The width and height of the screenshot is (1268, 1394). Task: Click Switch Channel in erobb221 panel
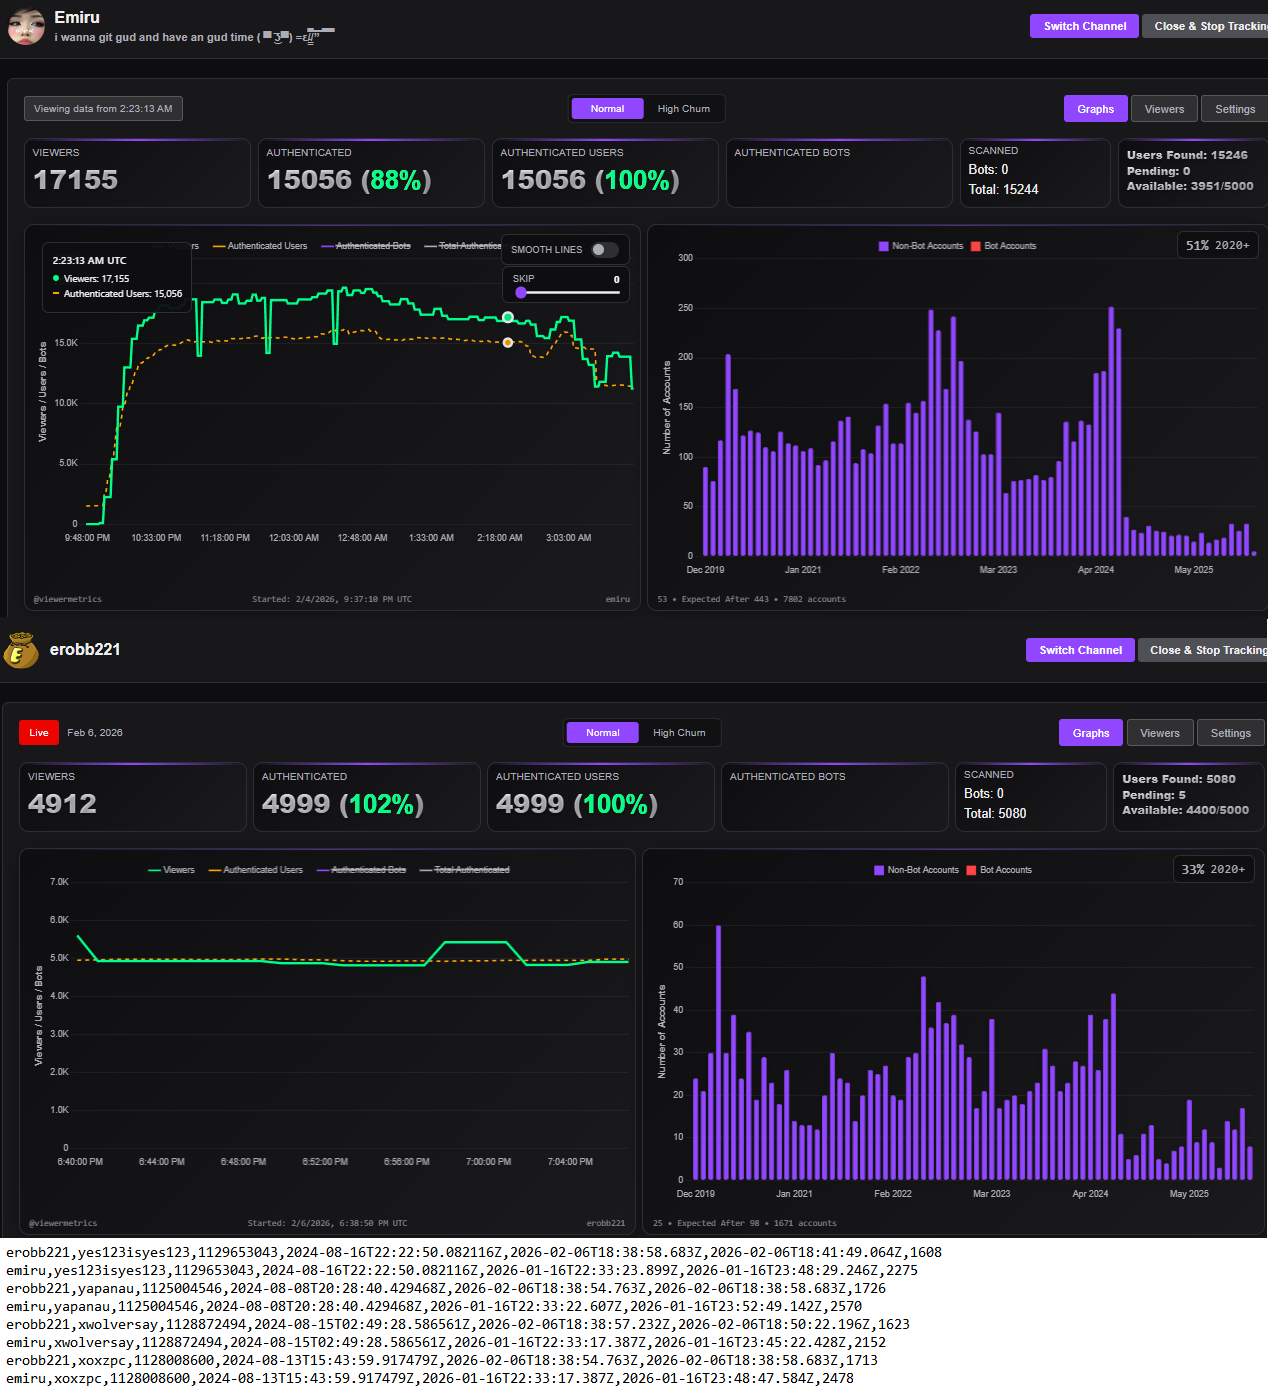click(1080, 650)
